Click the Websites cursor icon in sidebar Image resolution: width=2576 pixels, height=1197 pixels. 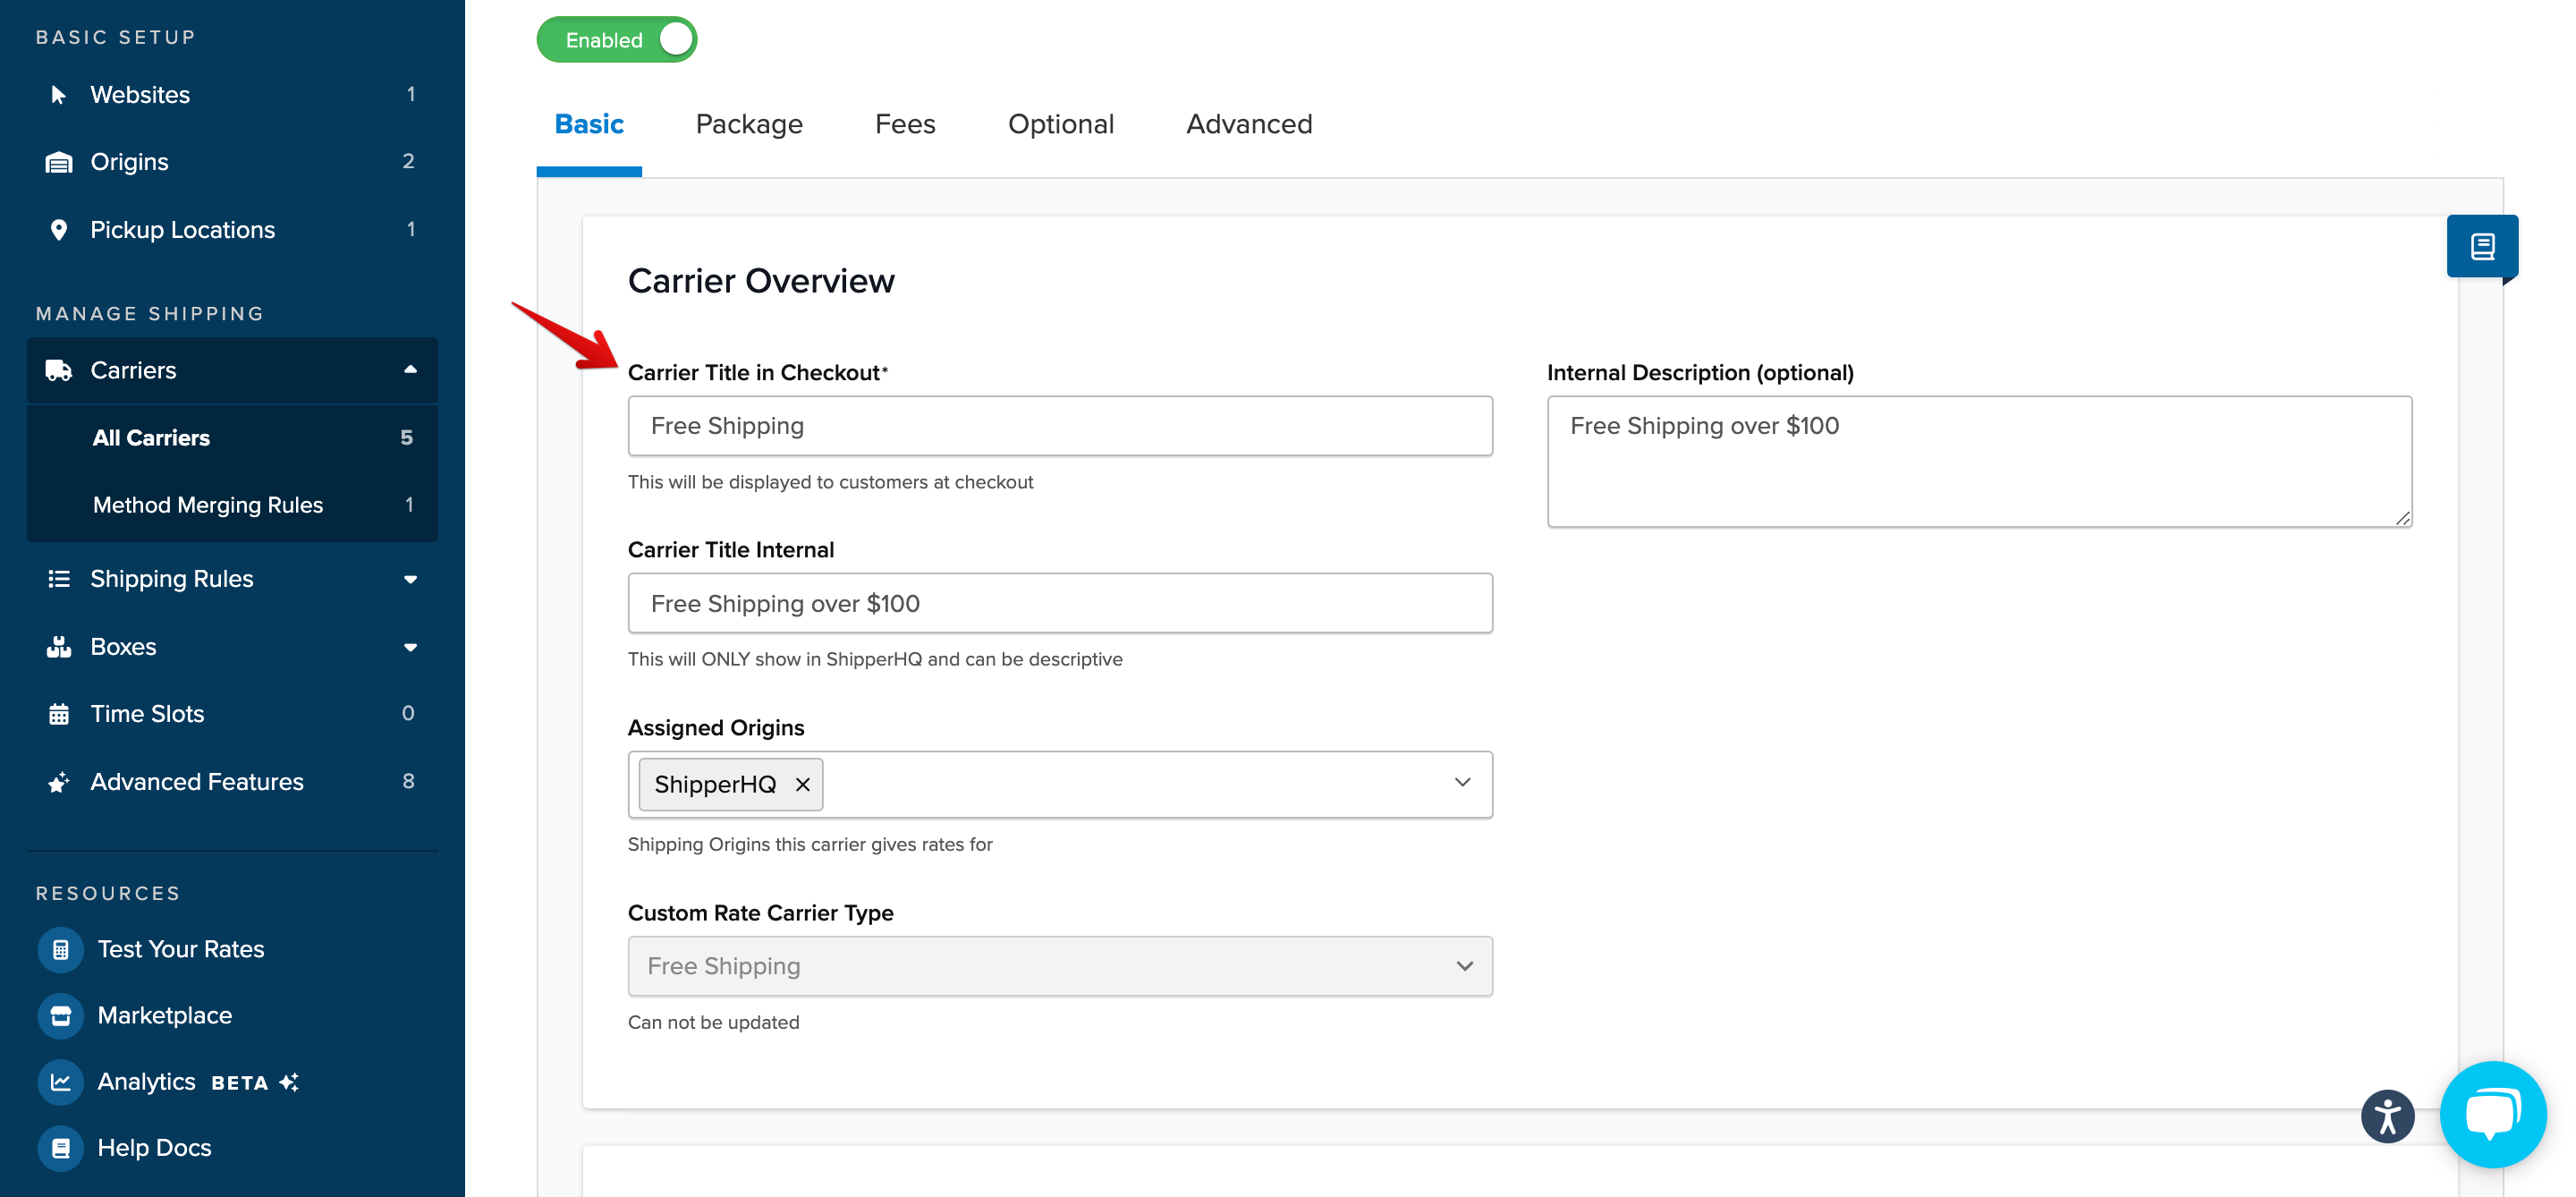[58, 95]
